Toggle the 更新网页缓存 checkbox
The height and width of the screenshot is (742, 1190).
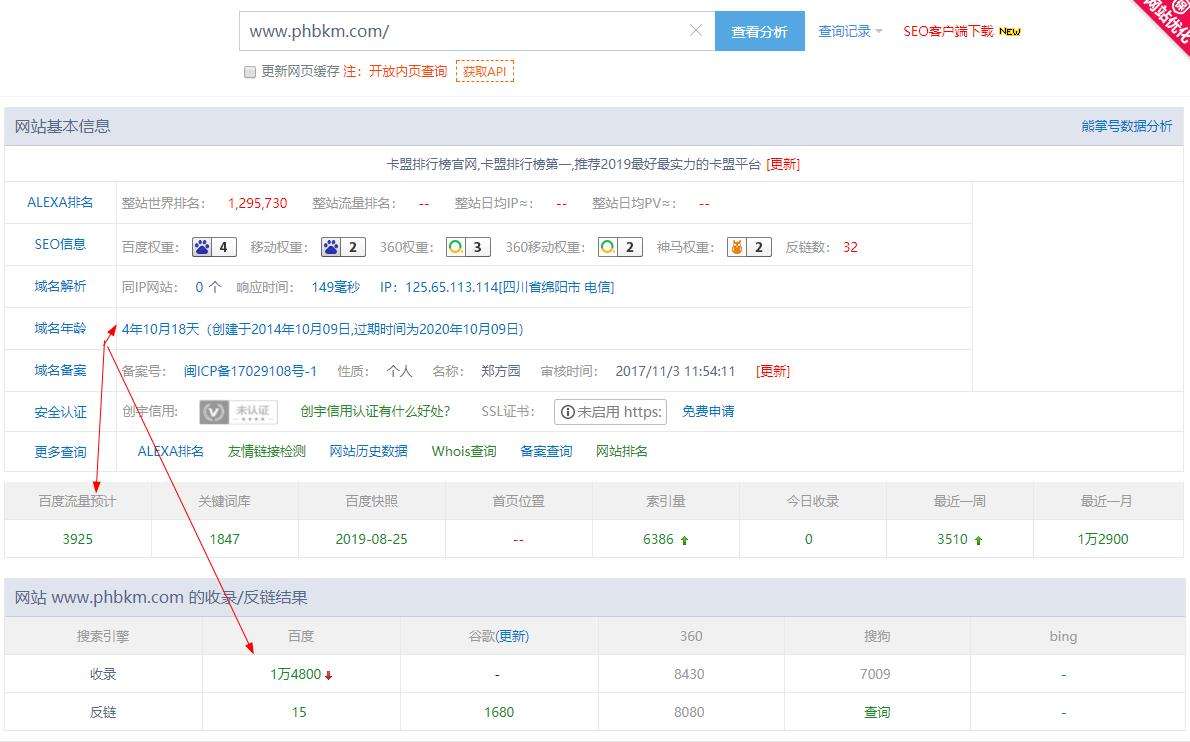(x=250, y=72)
